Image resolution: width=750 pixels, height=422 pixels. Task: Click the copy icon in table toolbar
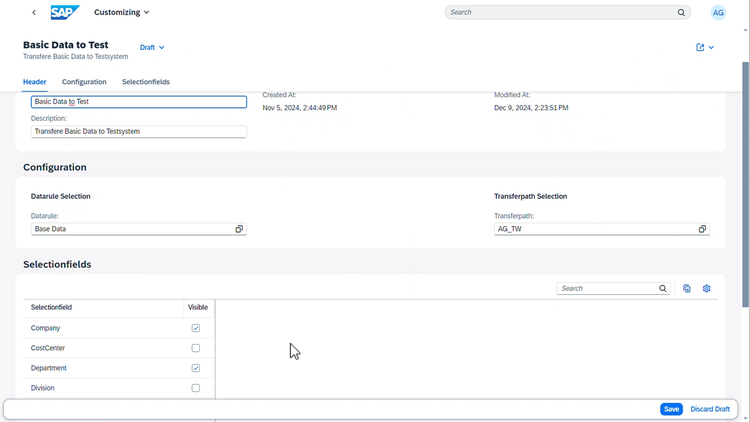[x=687, y=289]
